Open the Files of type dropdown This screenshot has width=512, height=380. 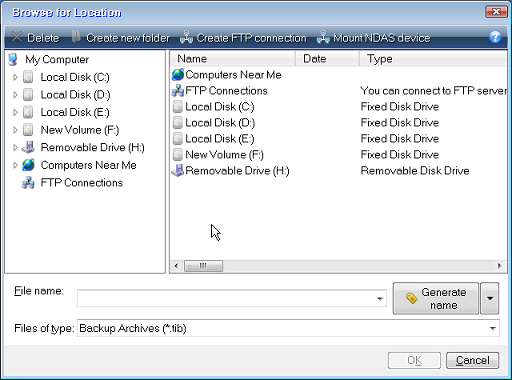pos(493,328)
